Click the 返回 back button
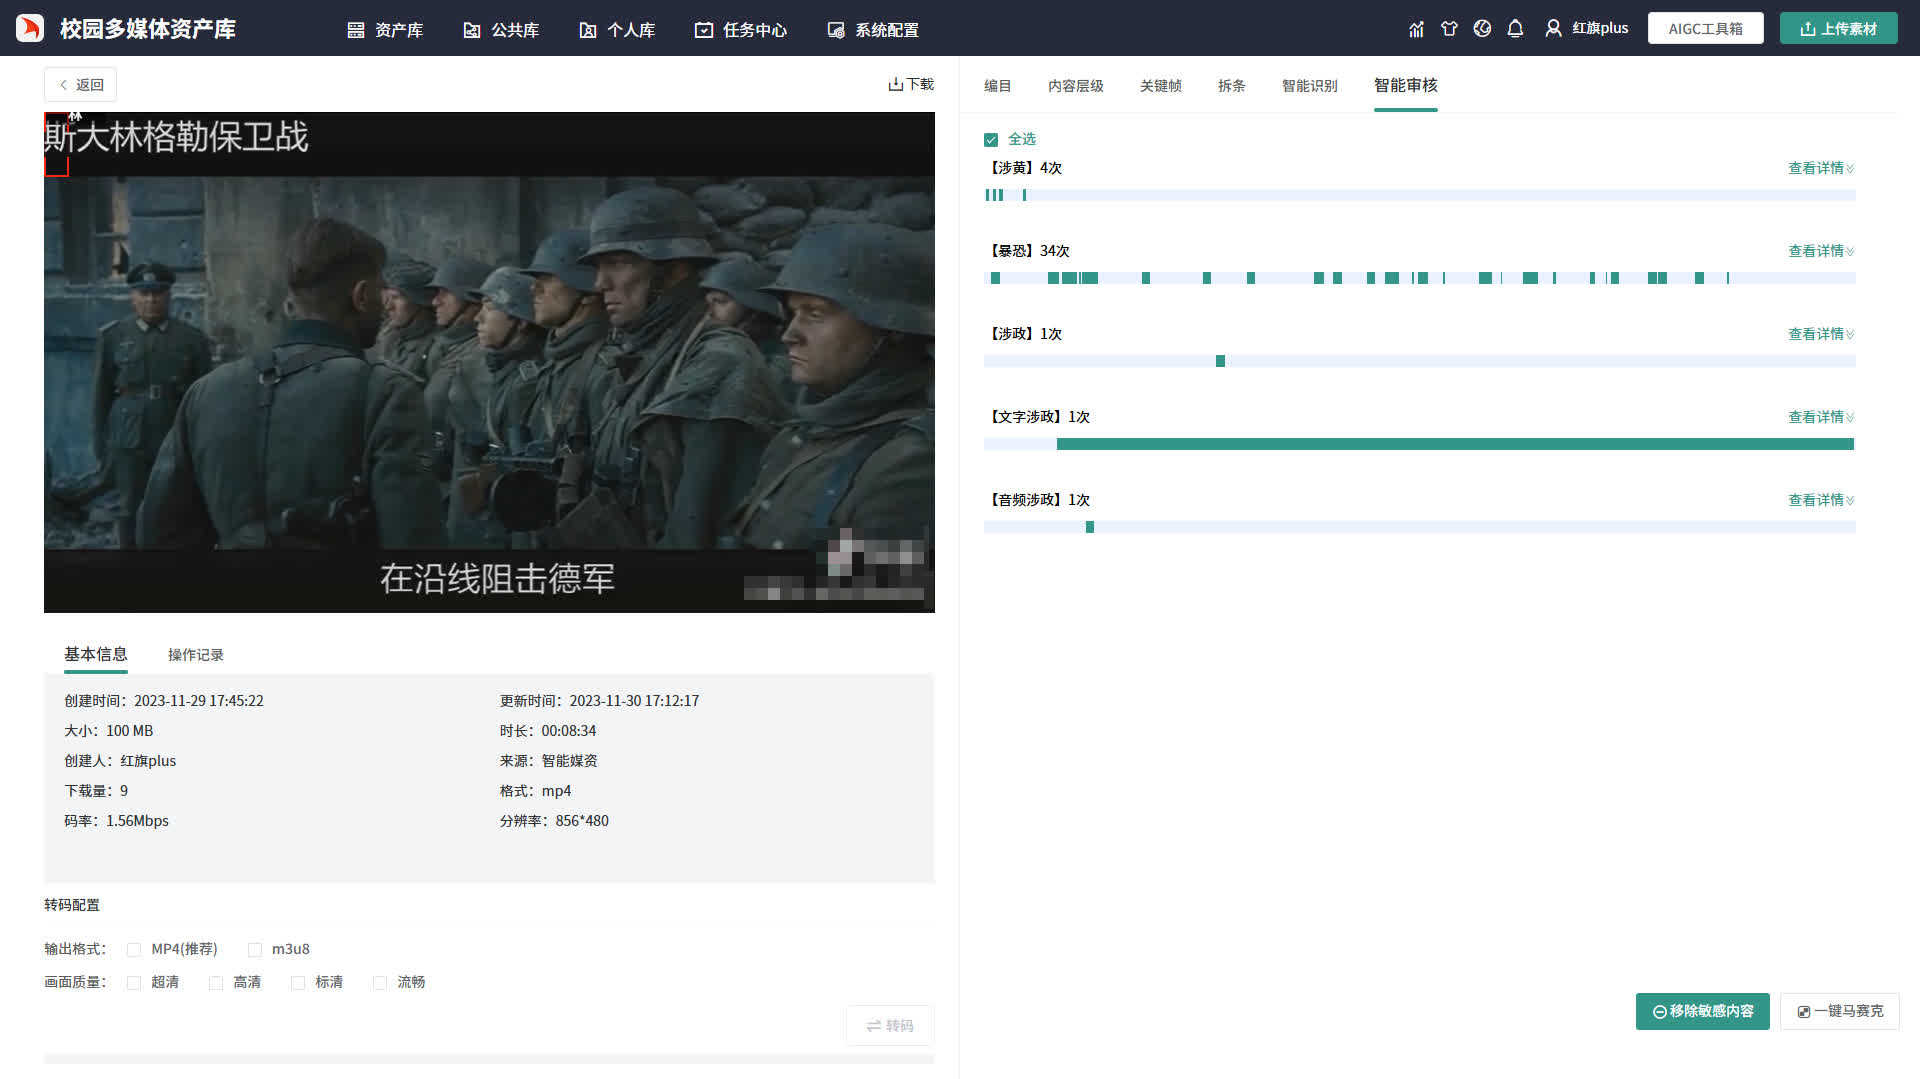 tap(80, 85)
